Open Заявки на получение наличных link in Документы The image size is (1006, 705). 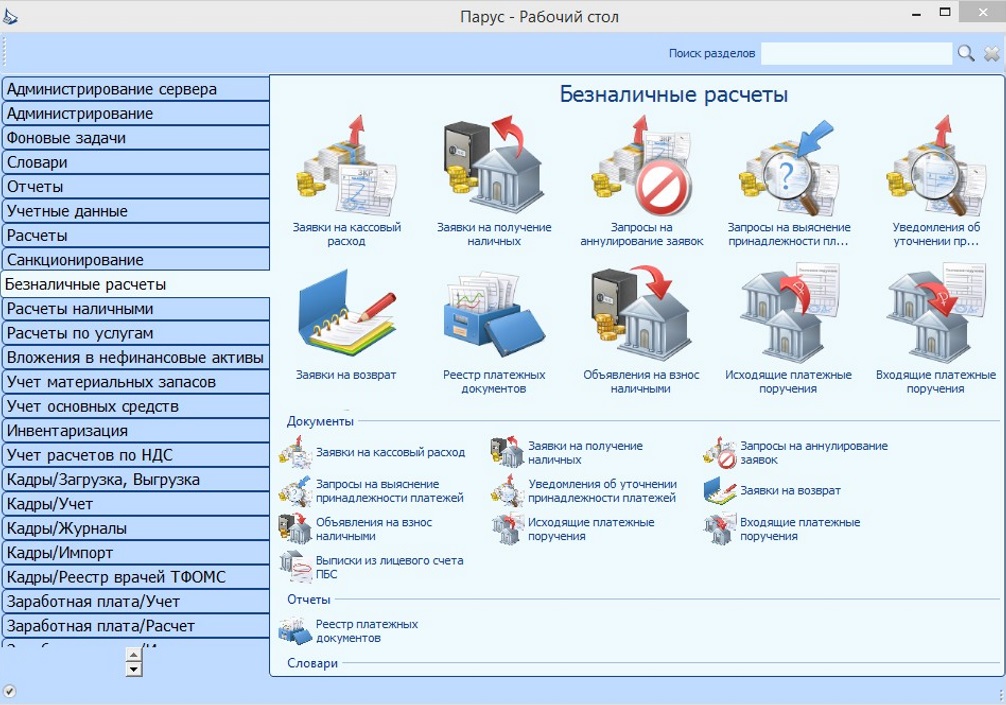tap(585, 452)
